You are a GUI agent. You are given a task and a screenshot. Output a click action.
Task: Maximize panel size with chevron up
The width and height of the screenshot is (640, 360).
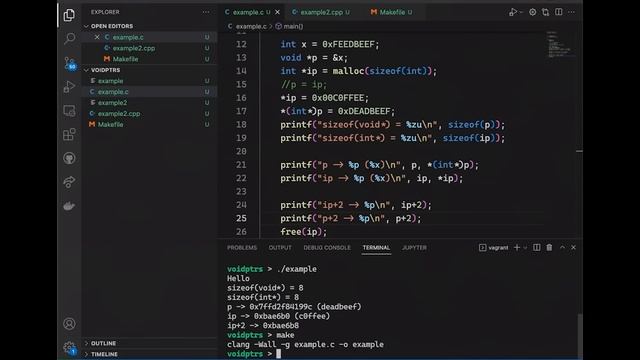coord(562,247)
